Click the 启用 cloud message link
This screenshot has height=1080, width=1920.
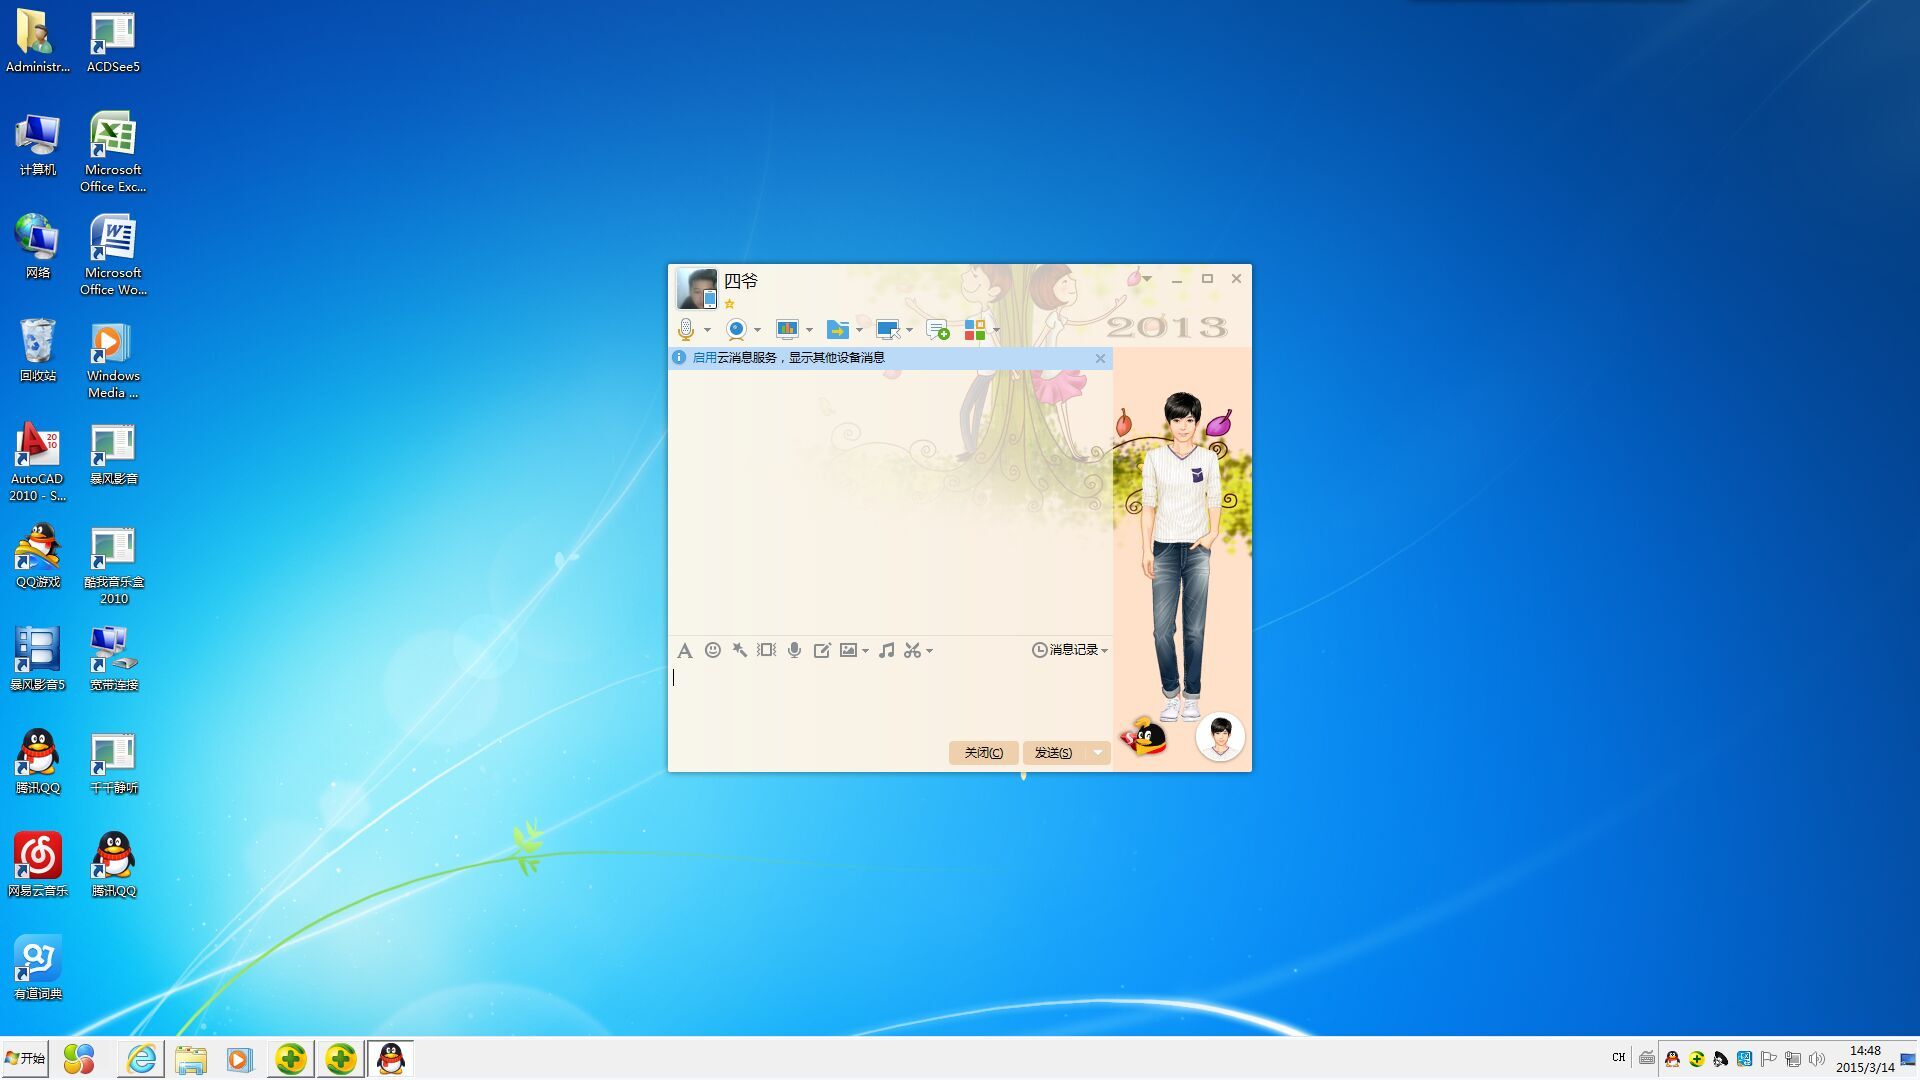704,358
